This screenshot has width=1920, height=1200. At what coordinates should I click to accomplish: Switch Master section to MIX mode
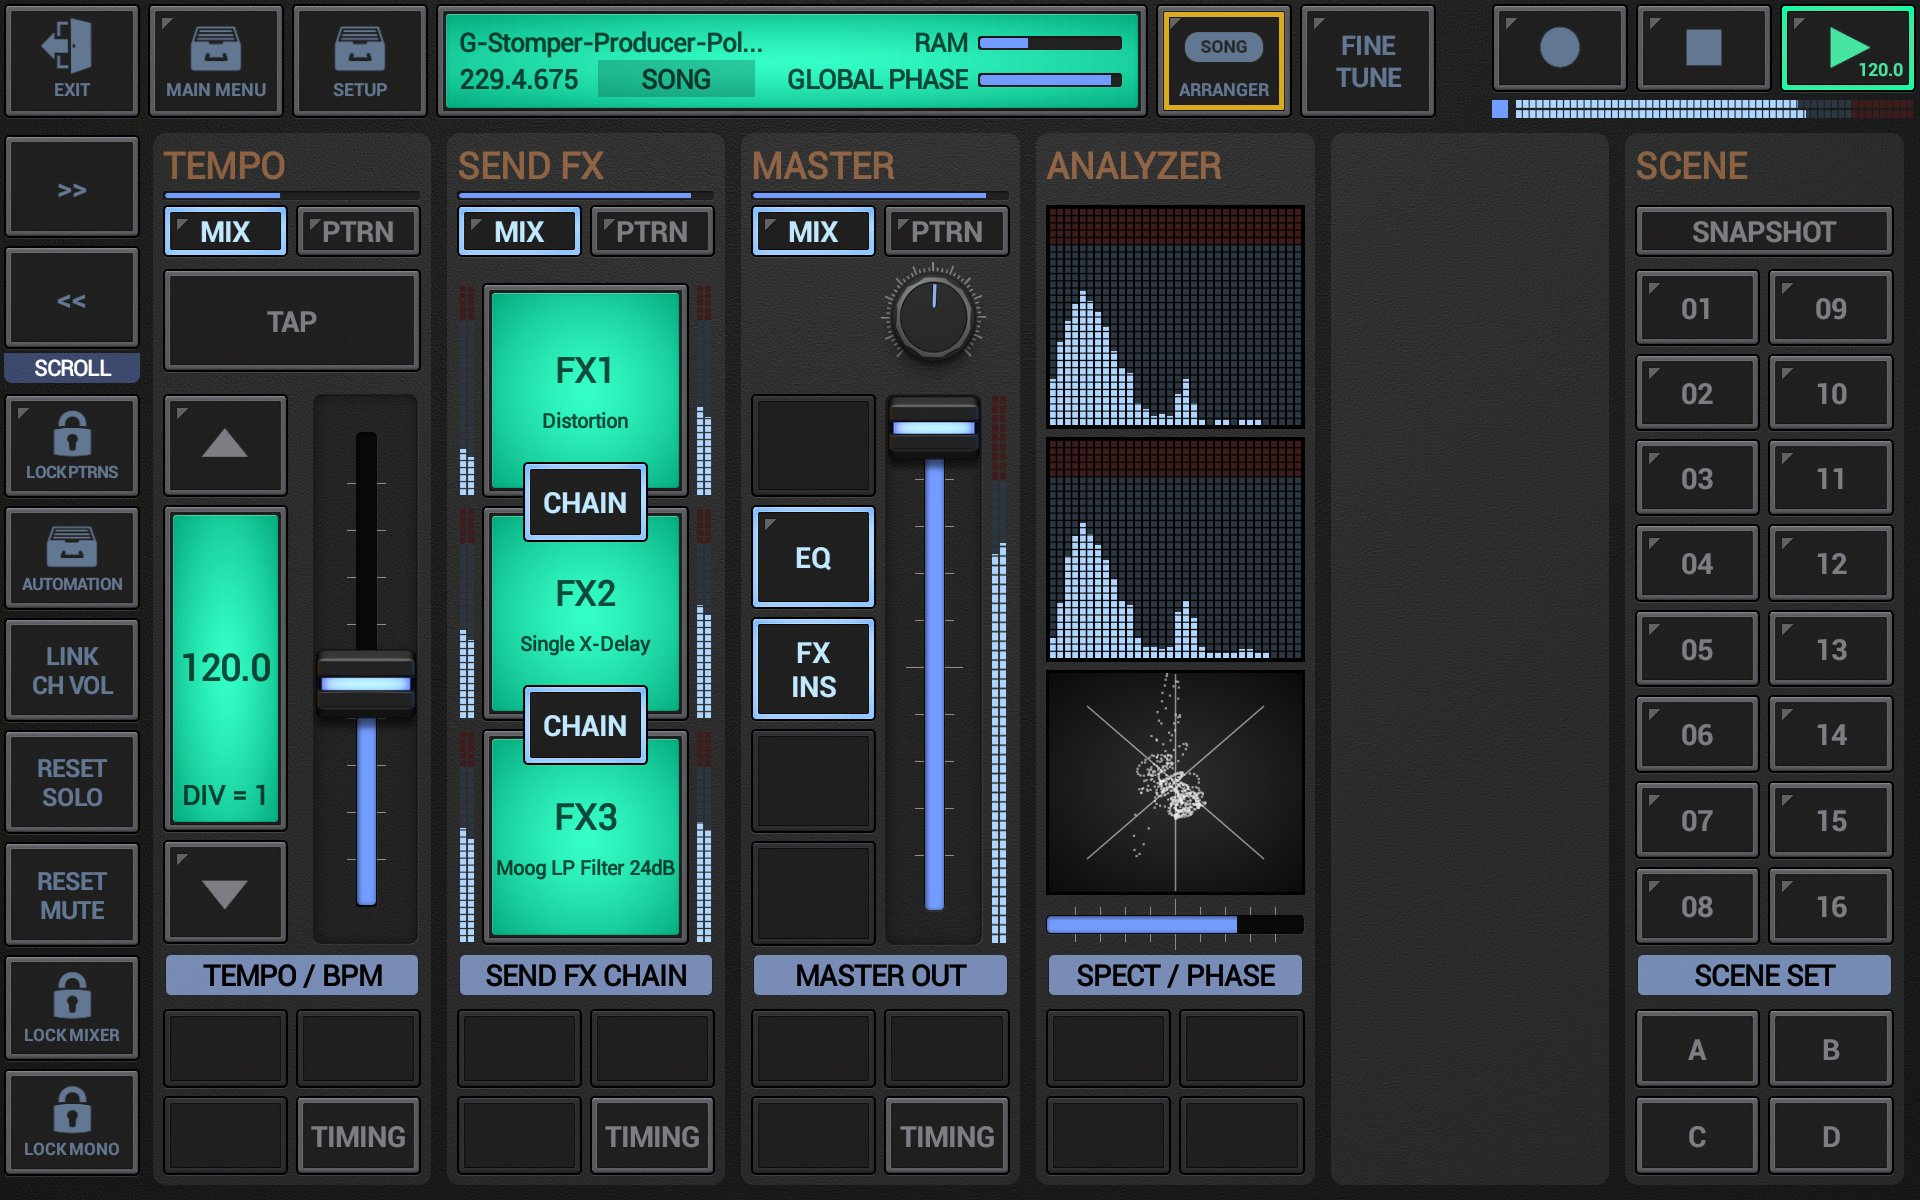coord(812,231)
